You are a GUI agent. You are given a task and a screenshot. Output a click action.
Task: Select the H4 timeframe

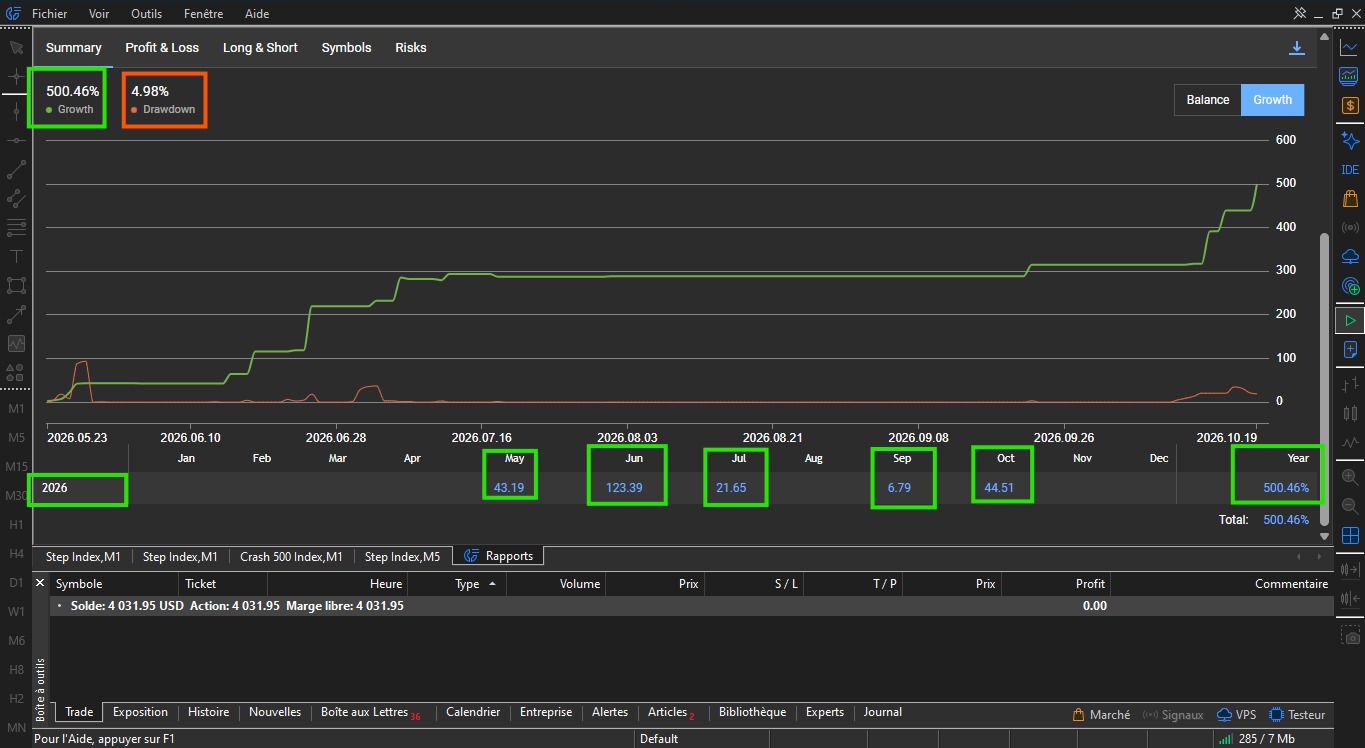click(16, 553)
